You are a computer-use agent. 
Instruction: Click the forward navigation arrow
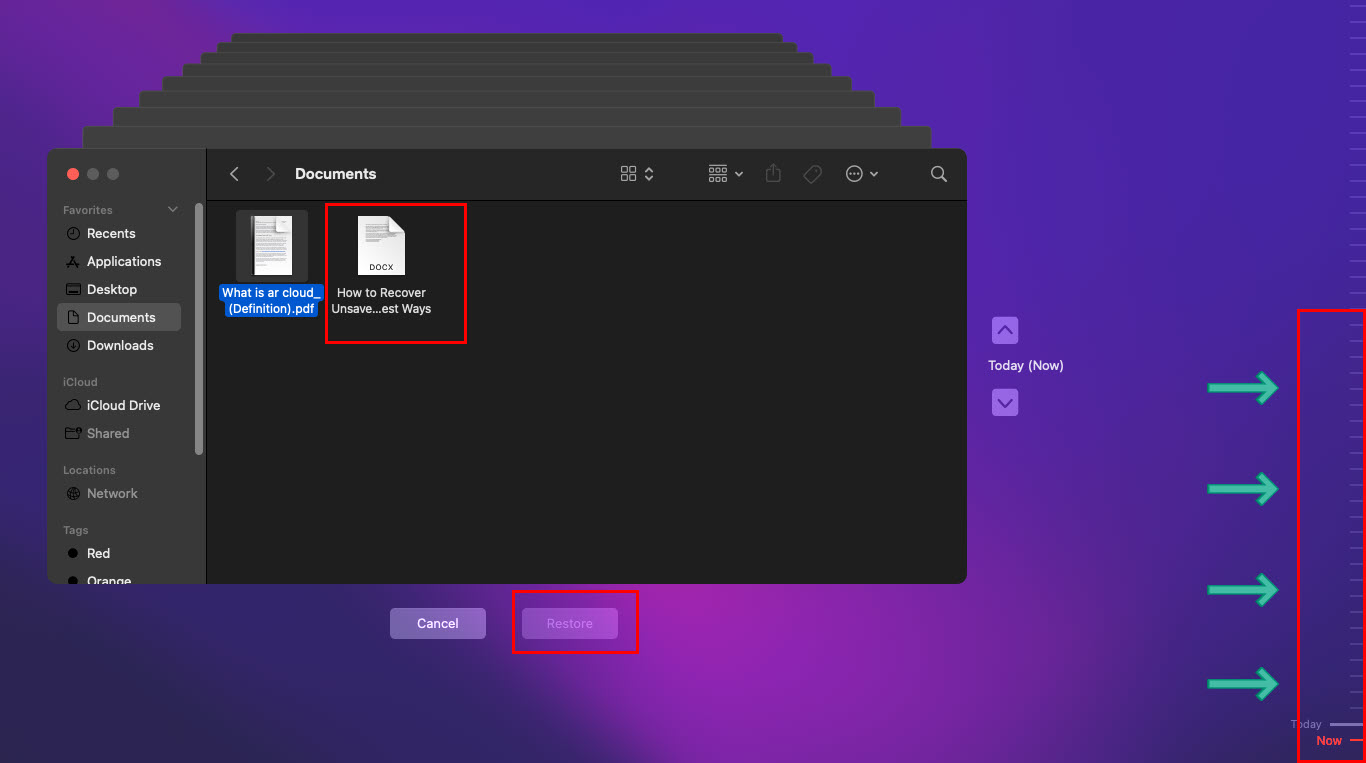(270, 174)
